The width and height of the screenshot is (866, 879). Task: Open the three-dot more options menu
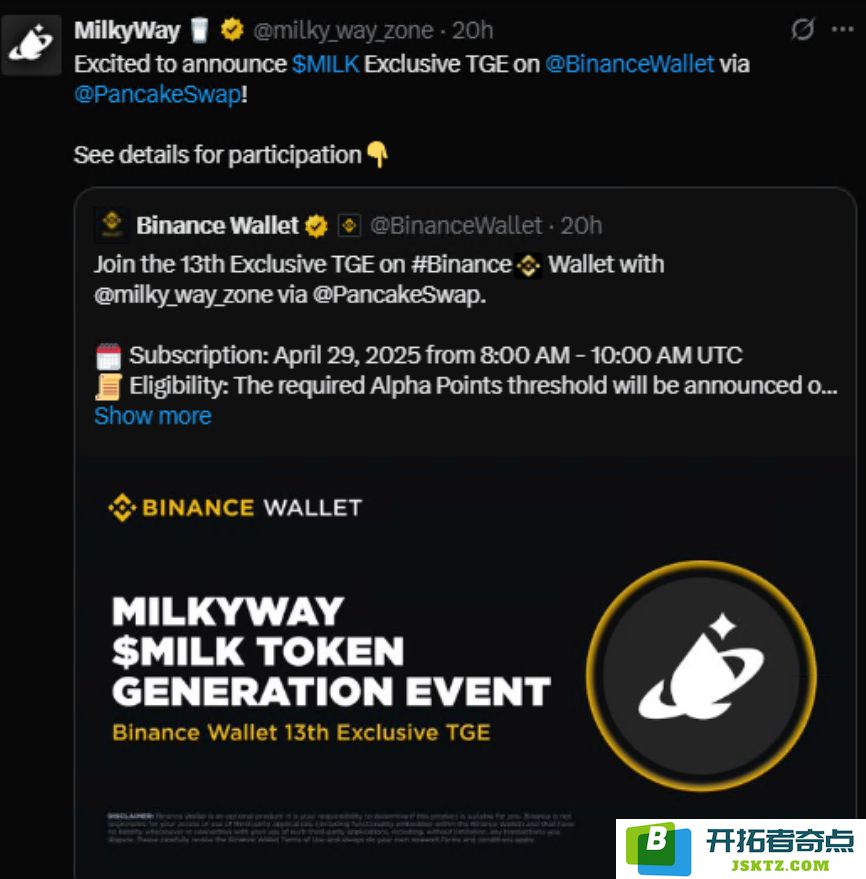[x=842, y=29]
